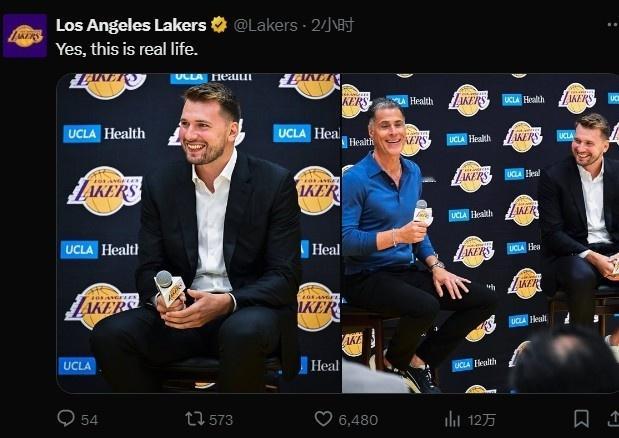The image size is (619, 438).
Task: Click the 54 replies count
Action: (x=90, y=420)
